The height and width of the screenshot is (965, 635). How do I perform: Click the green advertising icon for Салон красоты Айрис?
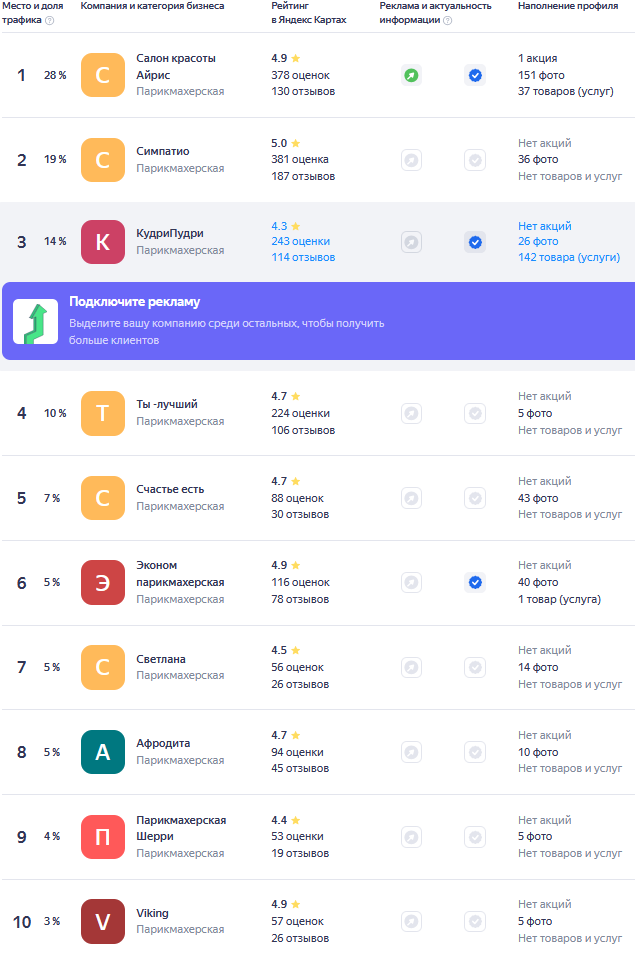(x=411, y=75)
